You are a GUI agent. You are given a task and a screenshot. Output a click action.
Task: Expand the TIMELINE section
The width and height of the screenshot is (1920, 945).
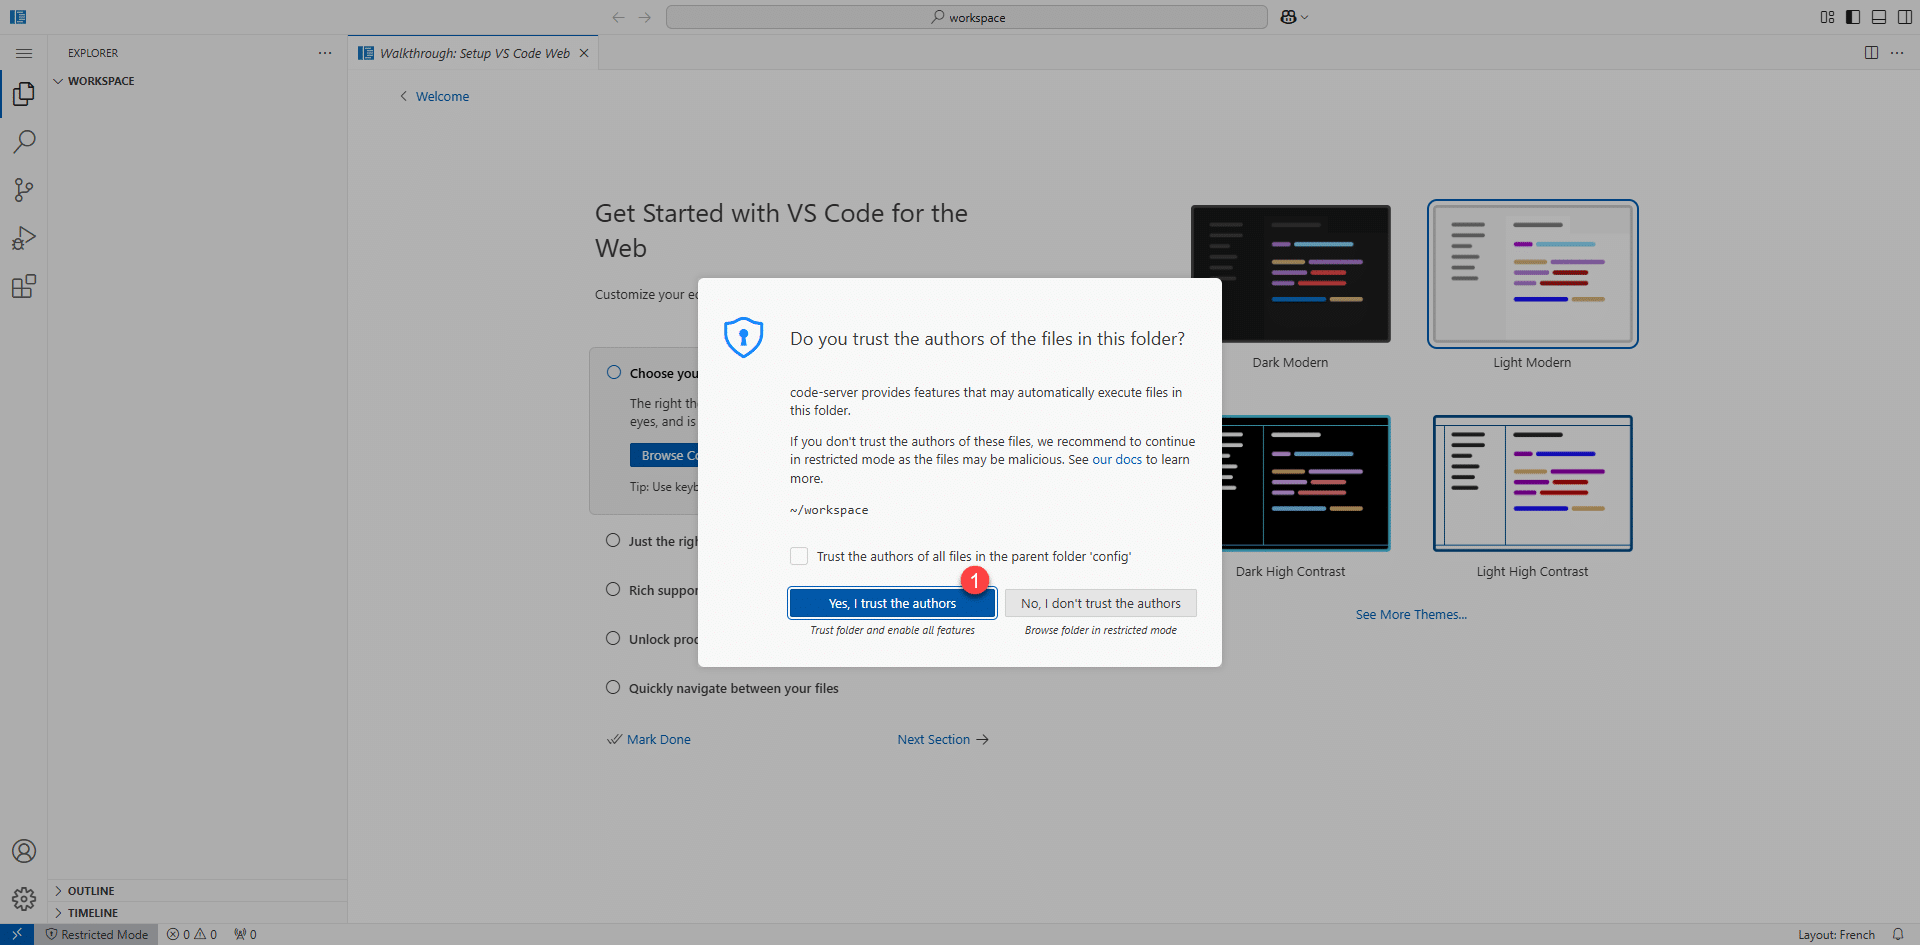point(92,913)
